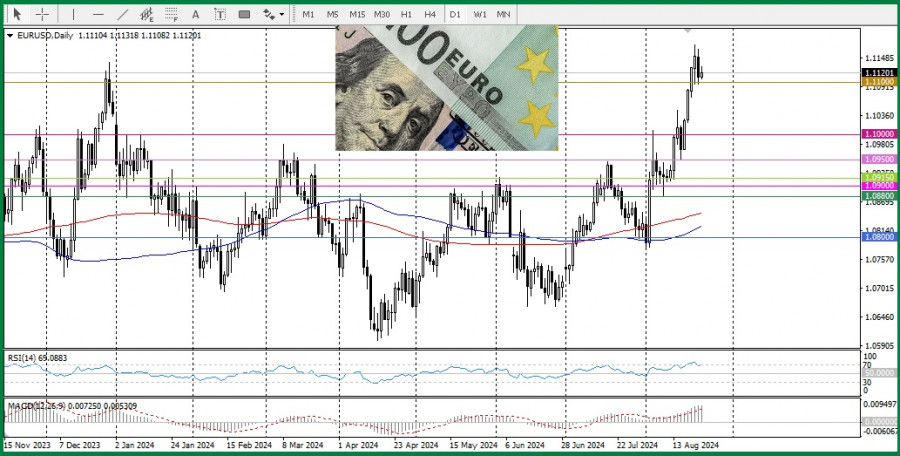Viewport: 900px width, 456px height.
Task: Click the 1.05905 price scale value
Action: click(879, 346)
